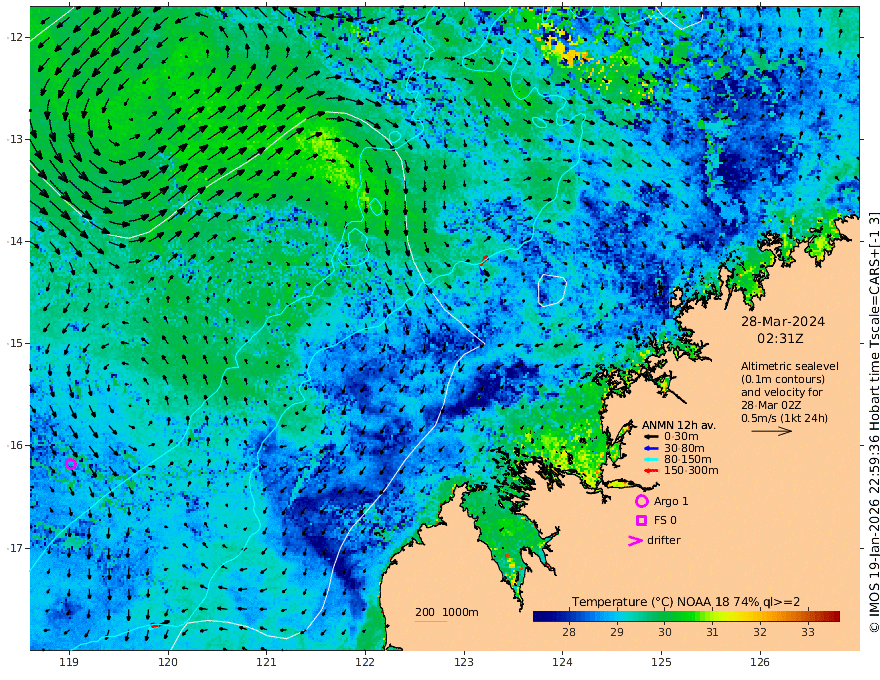Click the temperature color bar at 33
This screenshot has width=880, height=680.
point(808,616)
